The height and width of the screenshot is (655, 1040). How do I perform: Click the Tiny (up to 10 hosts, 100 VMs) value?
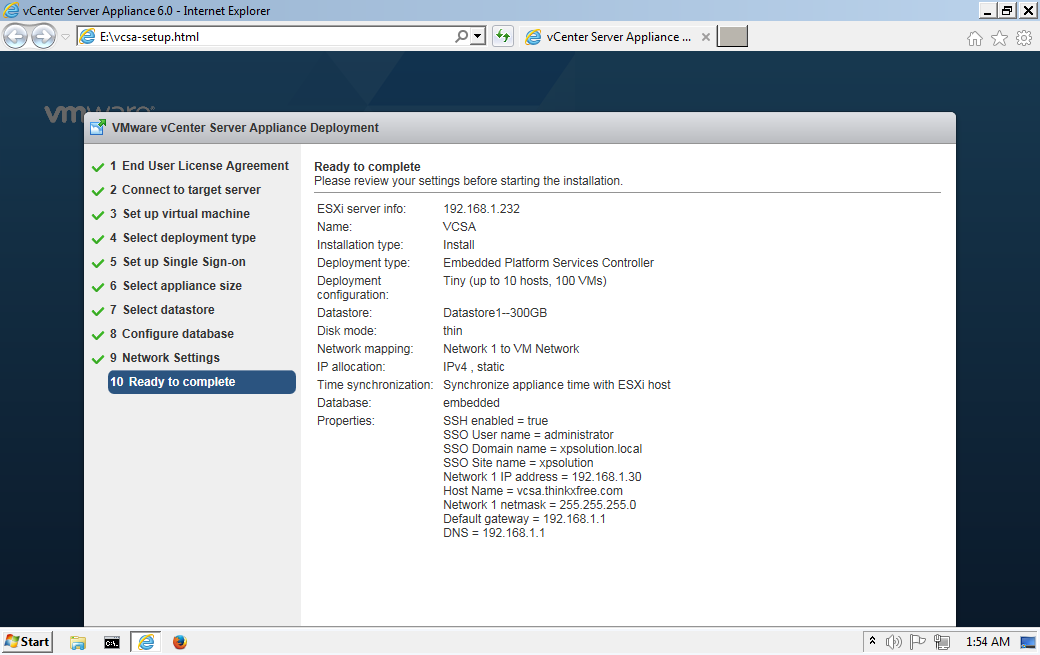[525, 281]
